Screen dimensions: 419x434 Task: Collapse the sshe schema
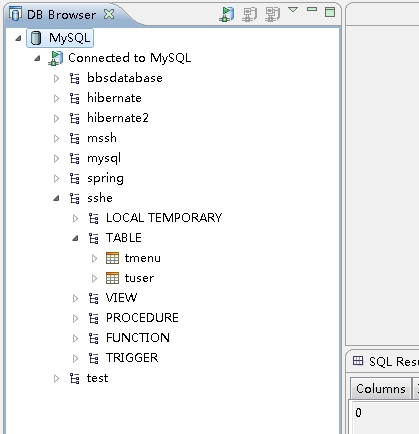click(x=56, y=199)
